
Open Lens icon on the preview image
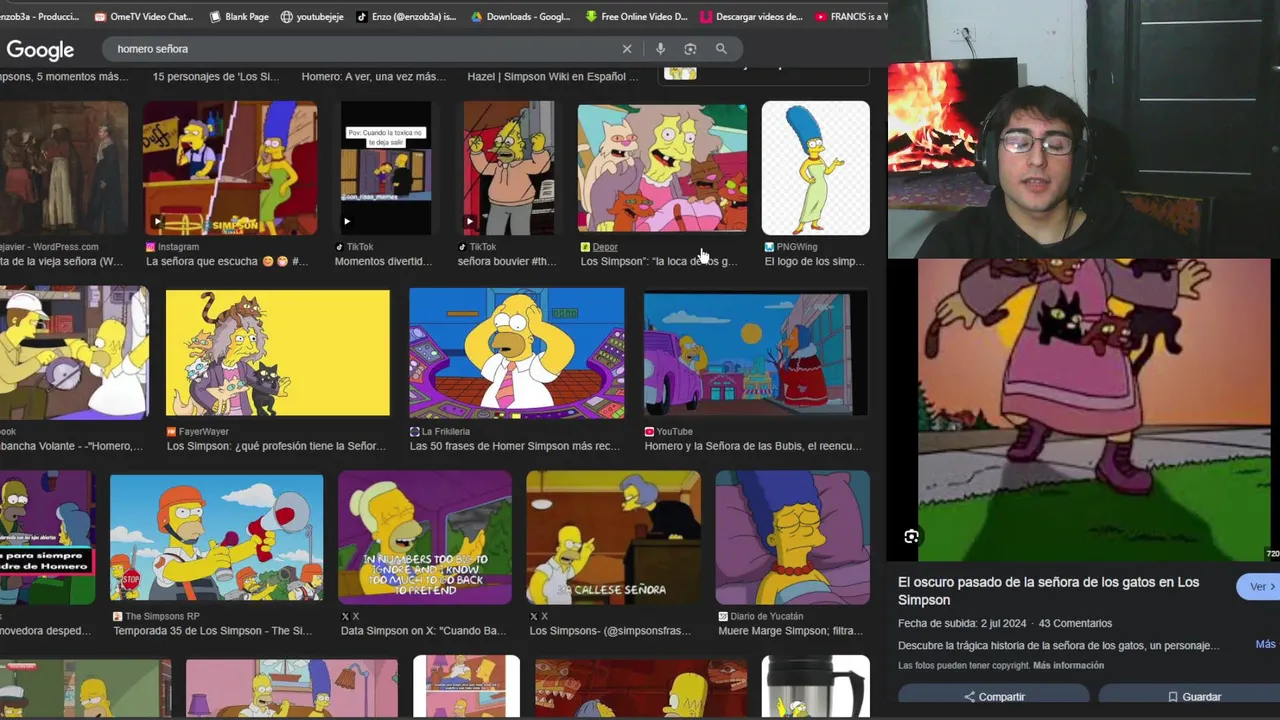click(911, 537)
